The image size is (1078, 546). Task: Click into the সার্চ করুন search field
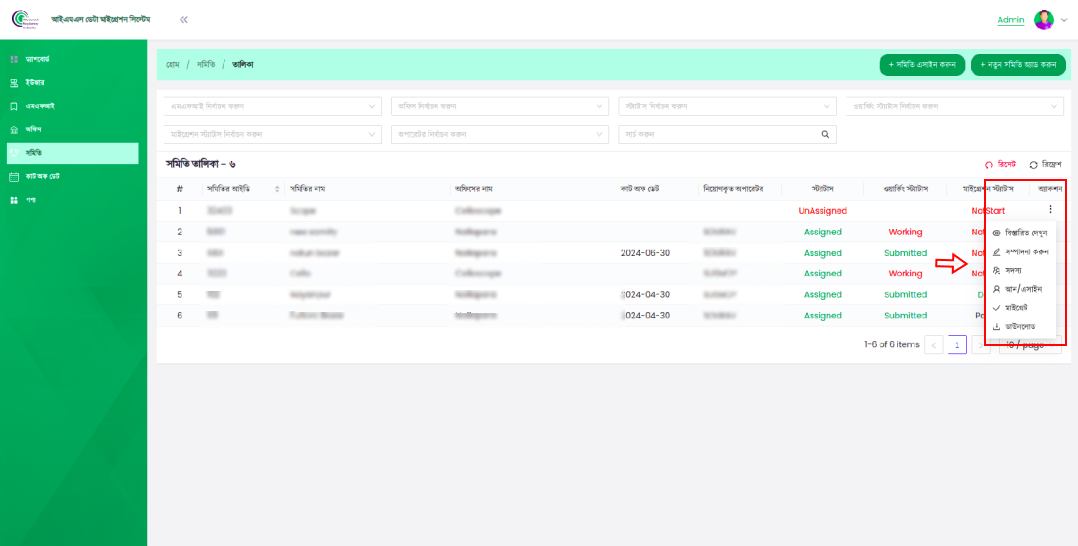click(x=715, y=134)
